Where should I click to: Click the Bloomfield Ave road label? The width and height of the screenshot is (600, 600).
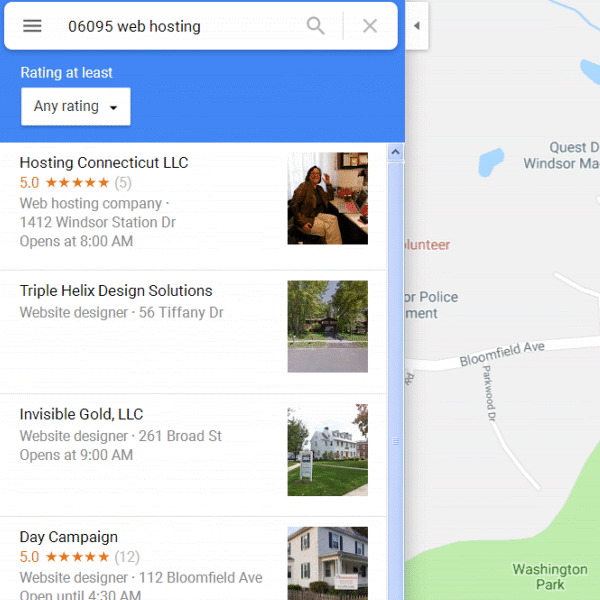click(x=502, y=354)
